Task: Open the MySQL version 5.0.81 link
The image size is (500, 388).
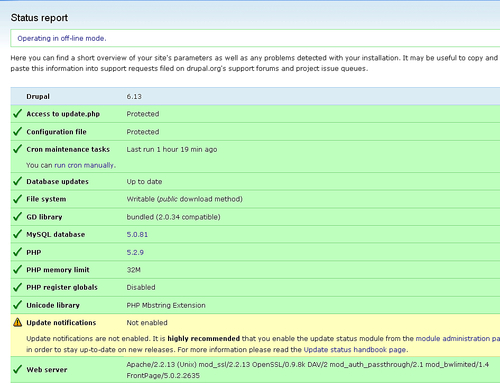Action: coord(137,235)
